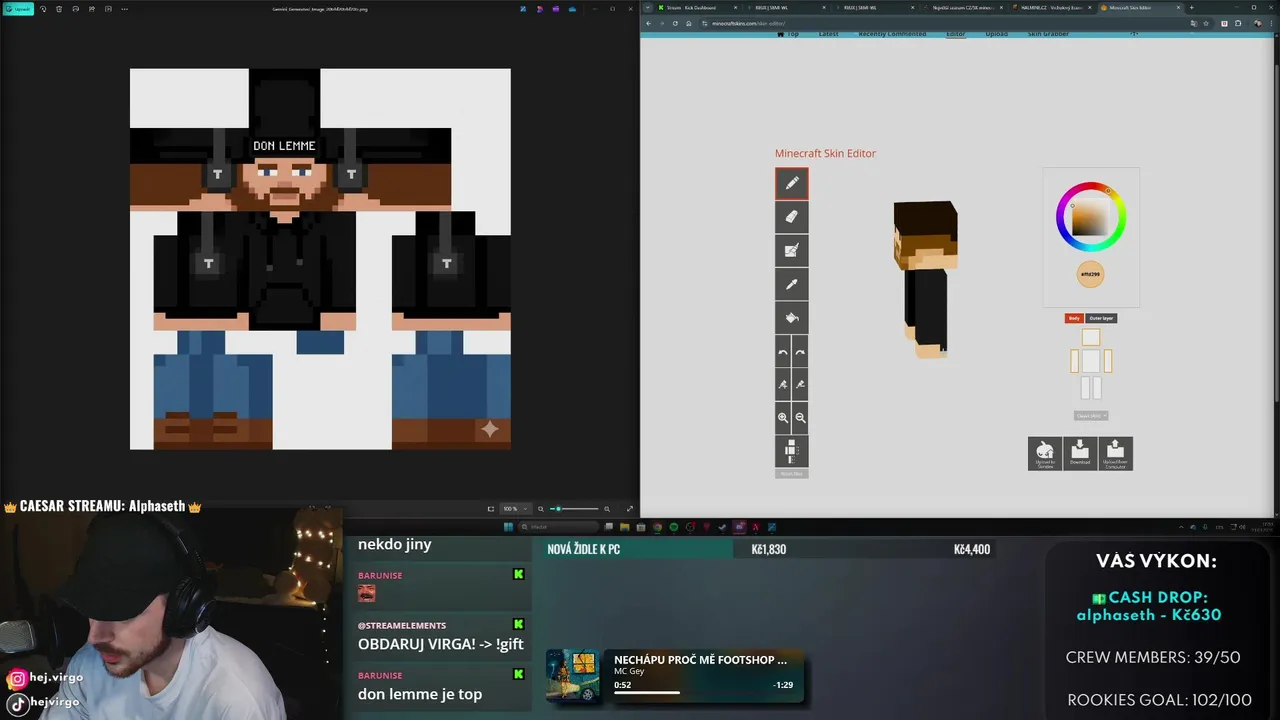Open the Latest nav item
This screenshot has width=1280, height=720.
829,34
